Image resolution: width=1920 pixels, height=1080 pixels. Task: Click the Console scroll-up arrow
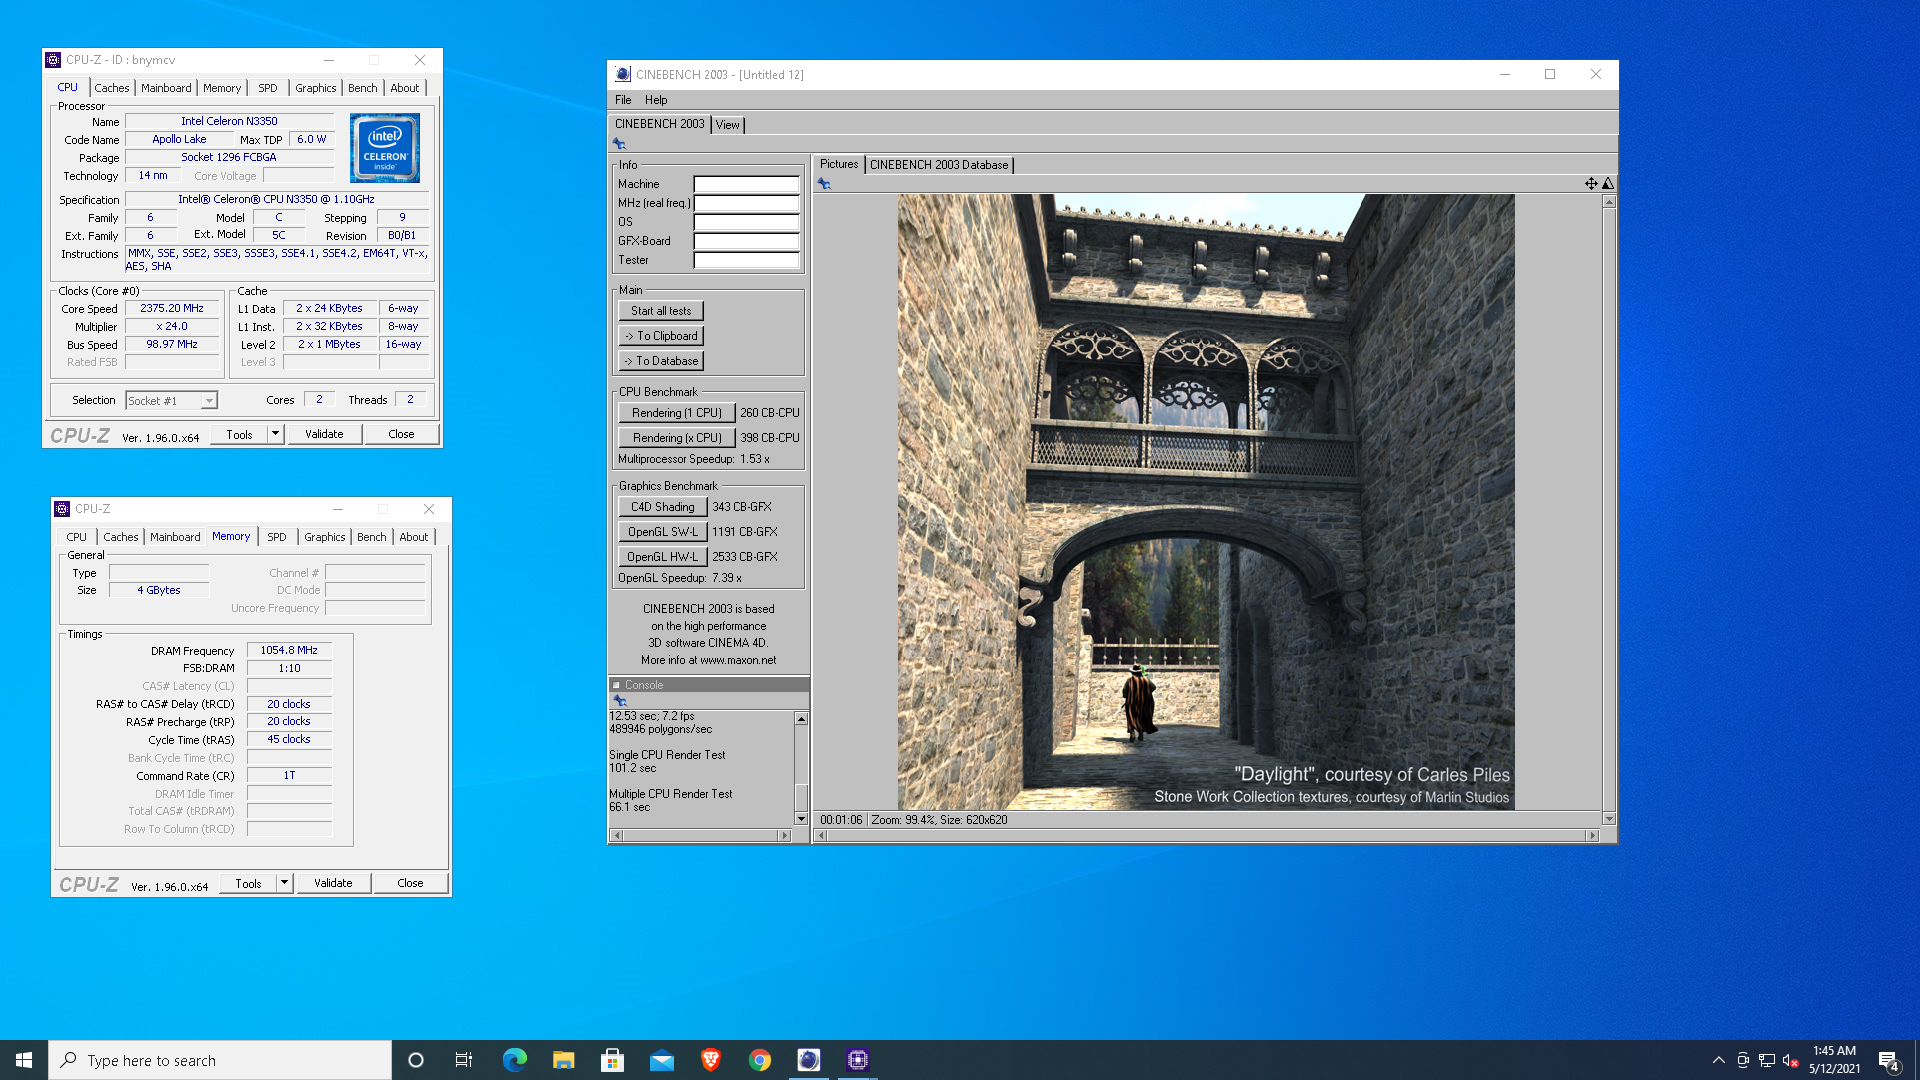click(801, 719)
